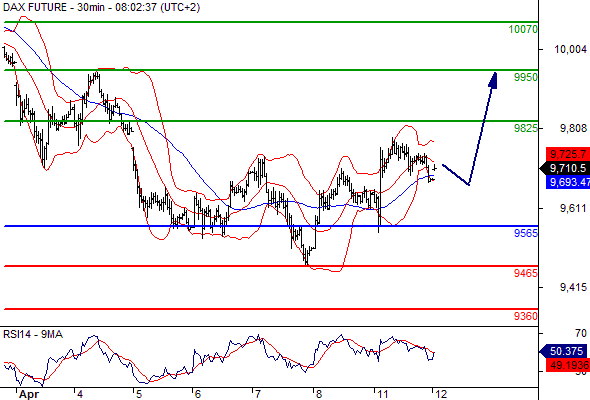
Task: Click the 9,611 price axis value
Action: [x=573, y=208]
